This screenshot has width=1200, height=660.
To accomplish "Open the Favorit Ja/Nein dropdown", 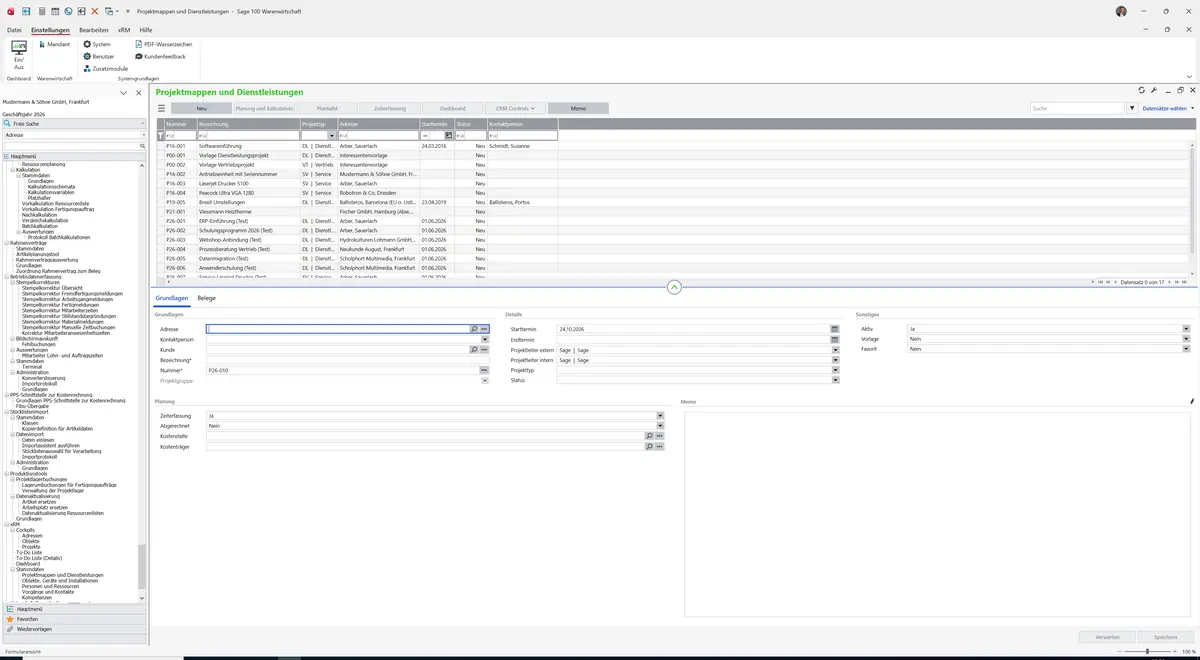I will click(1186, 349).
